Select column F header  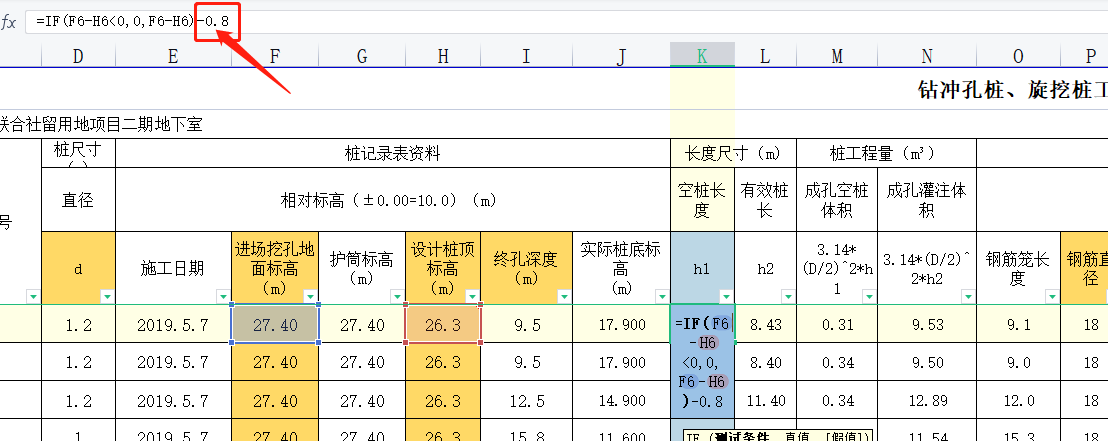click(x=275, y=56)
